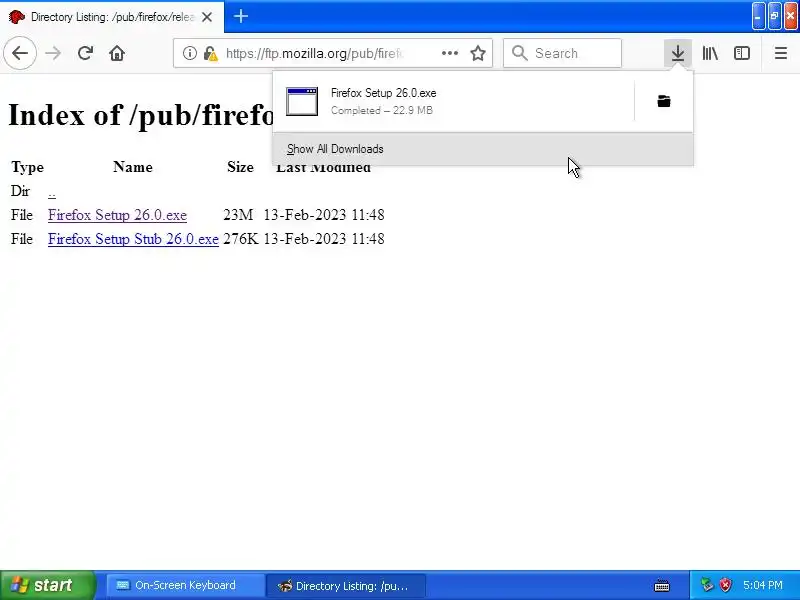Open the Library bookshelf icon
The height and width of the screenshot is (600, 800).
click(x=710, y=53)
